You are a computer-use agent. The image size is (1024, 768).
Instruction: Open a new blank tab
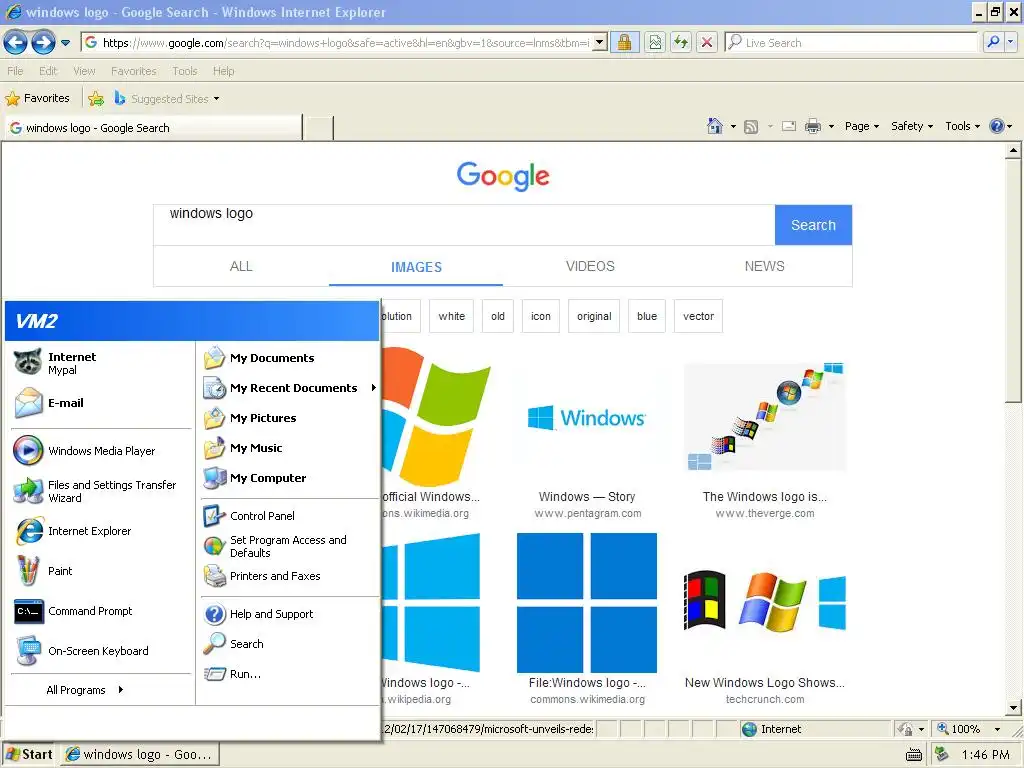click(319, 127)
